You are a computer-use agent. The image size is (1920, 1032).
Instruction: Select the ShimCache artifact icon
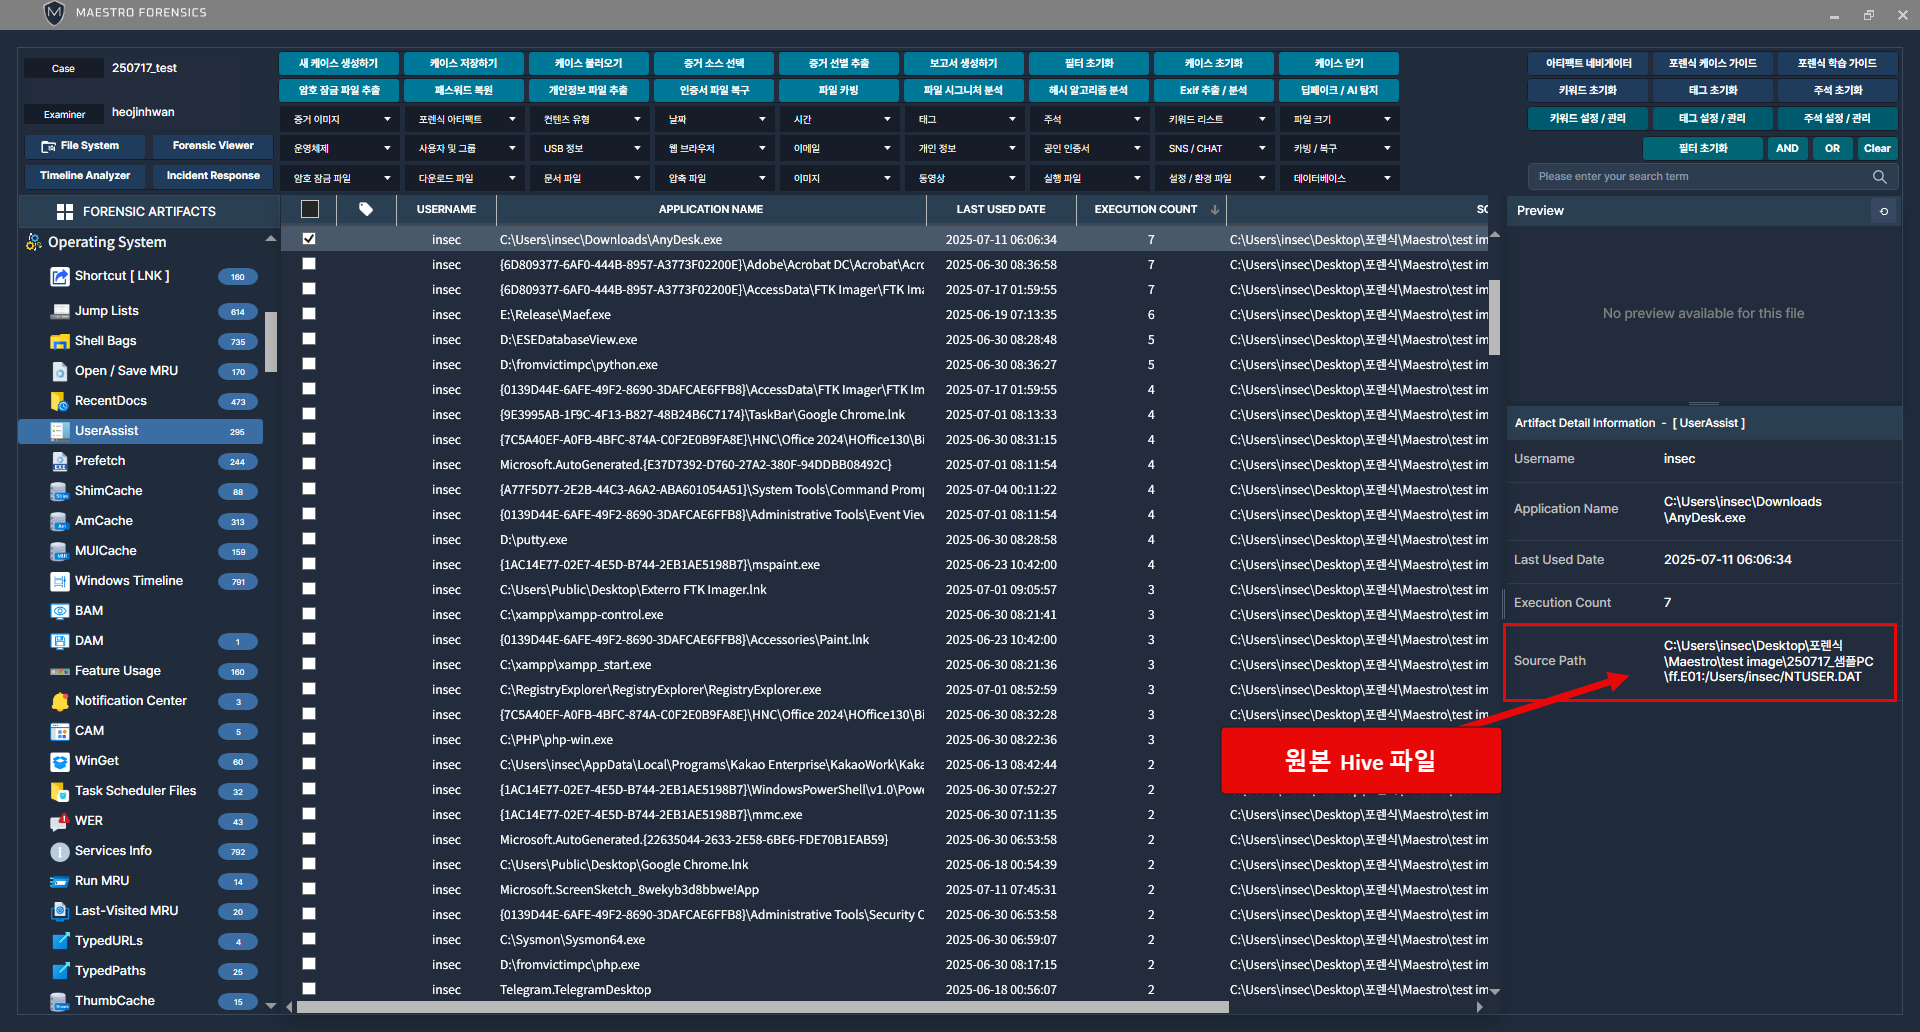60,491
